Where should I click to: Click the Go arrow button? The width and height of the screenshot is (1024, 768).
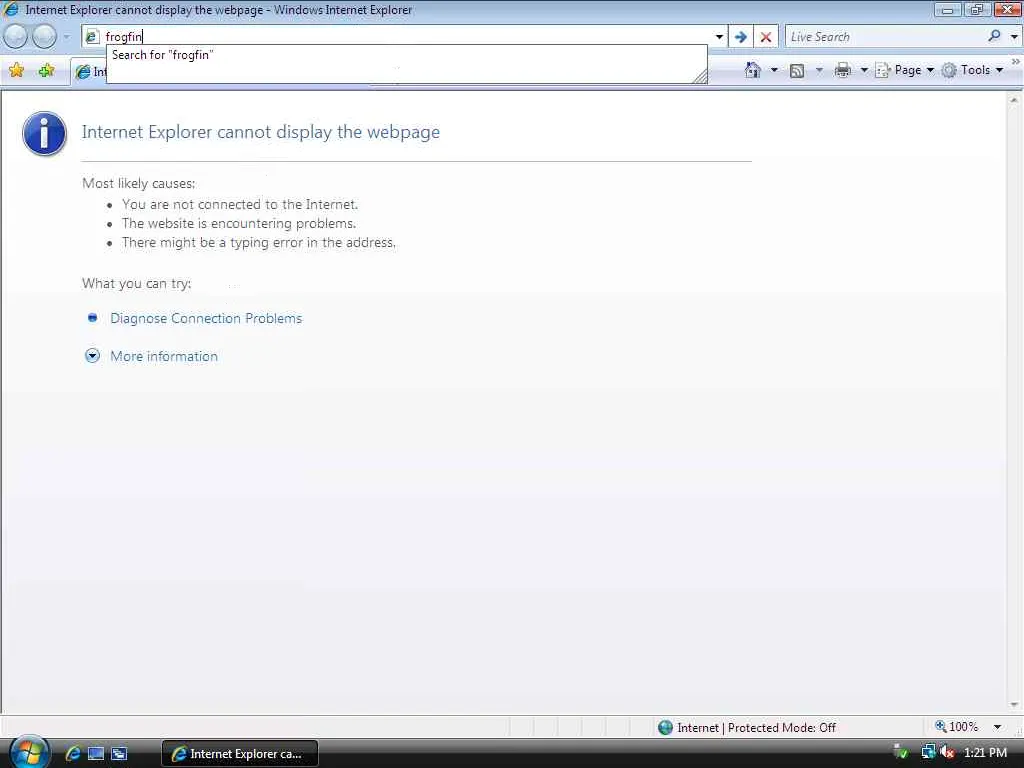coord(741,37)
